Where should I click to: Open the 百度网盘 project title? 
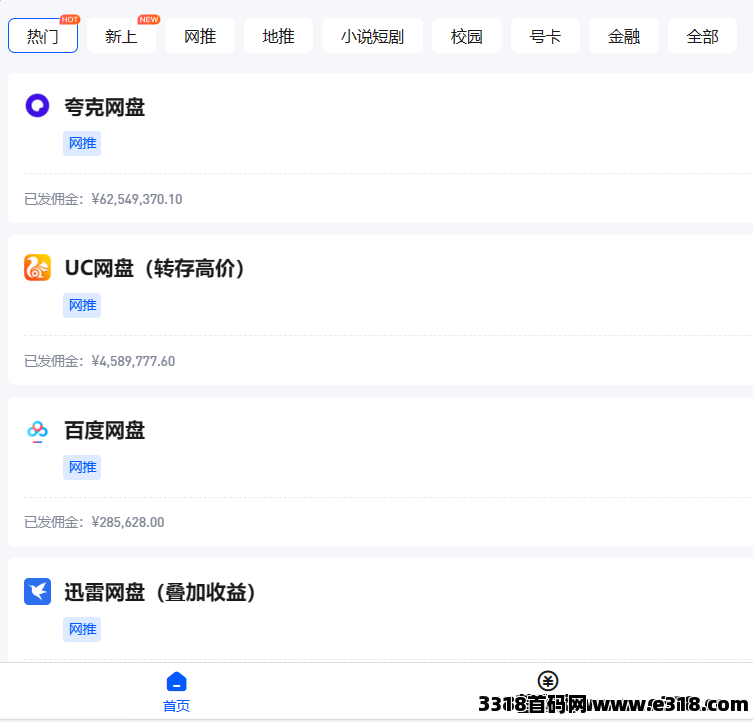[x=105, y=430]
